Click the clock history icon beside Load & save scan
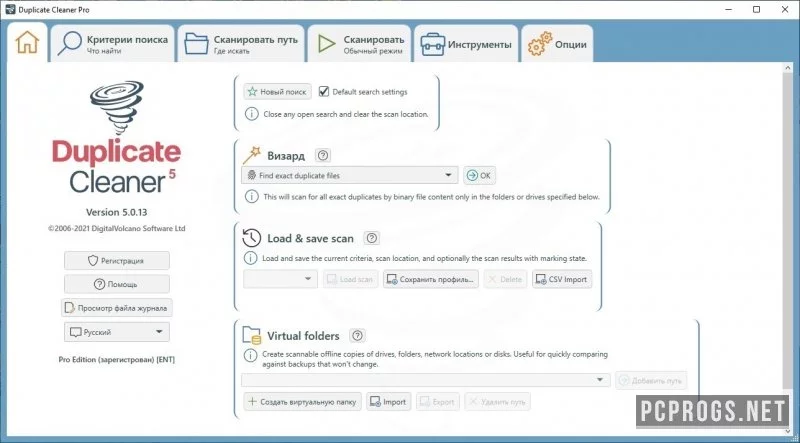The image size is (800, 443). (x=252, y=238)
